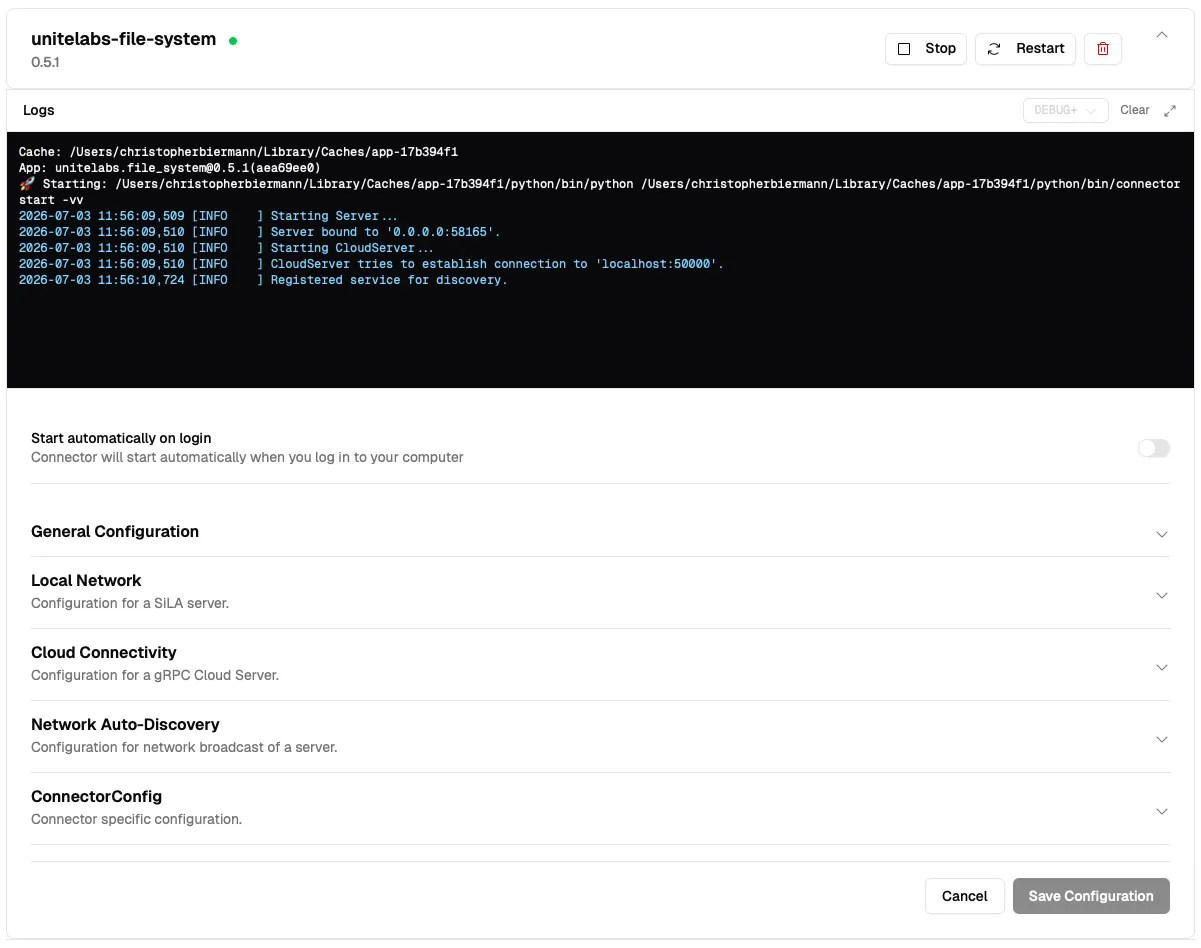
Task: Stop the unitelabs-file-system connector
Action: (926, 48)
